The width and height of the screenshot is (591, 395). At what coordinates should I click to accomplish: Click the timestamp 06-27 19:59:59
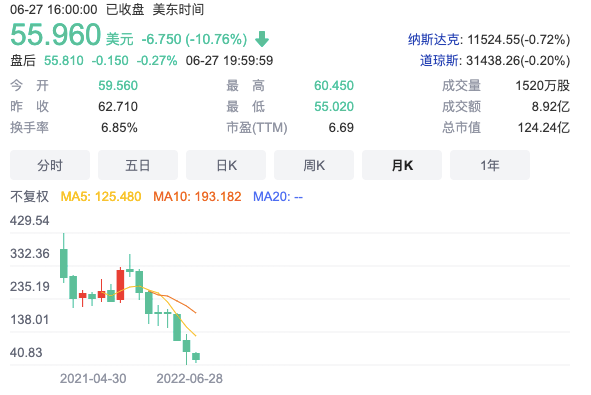229,60
